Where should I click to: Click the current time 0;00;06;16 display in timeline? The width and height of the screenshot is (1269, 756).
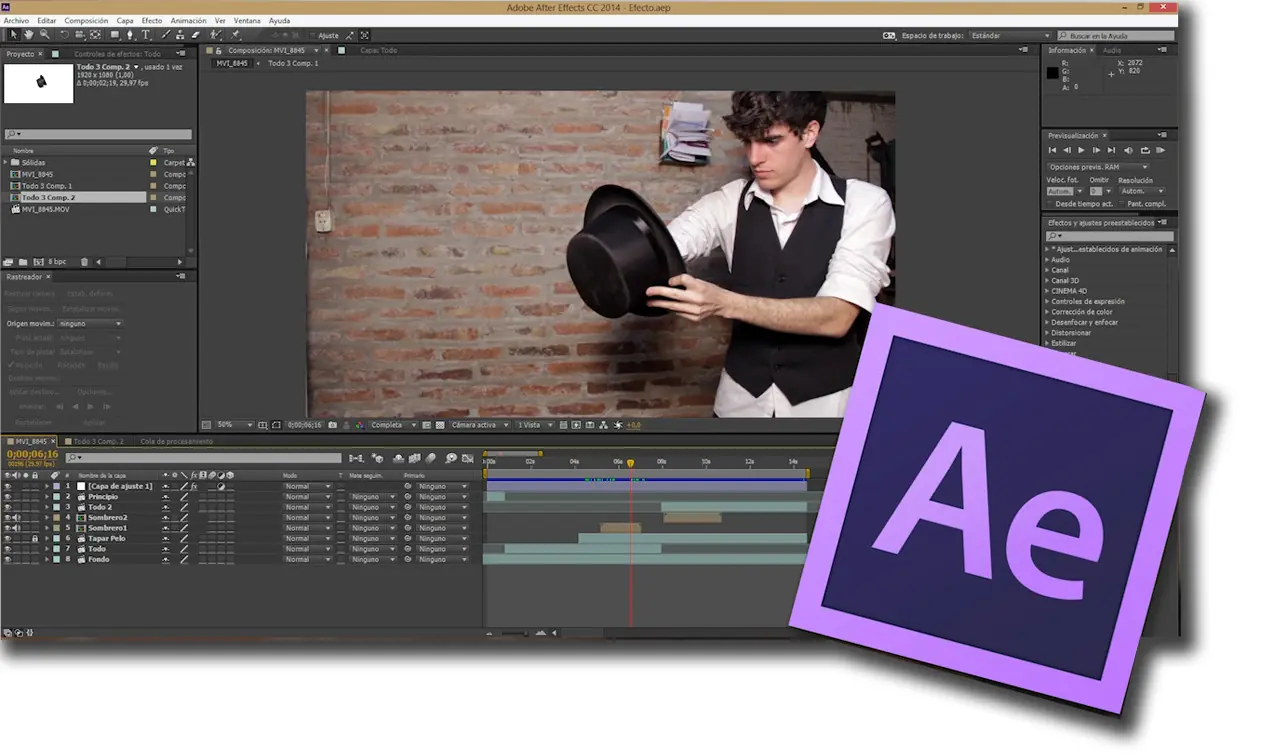[x=32, y=454]
